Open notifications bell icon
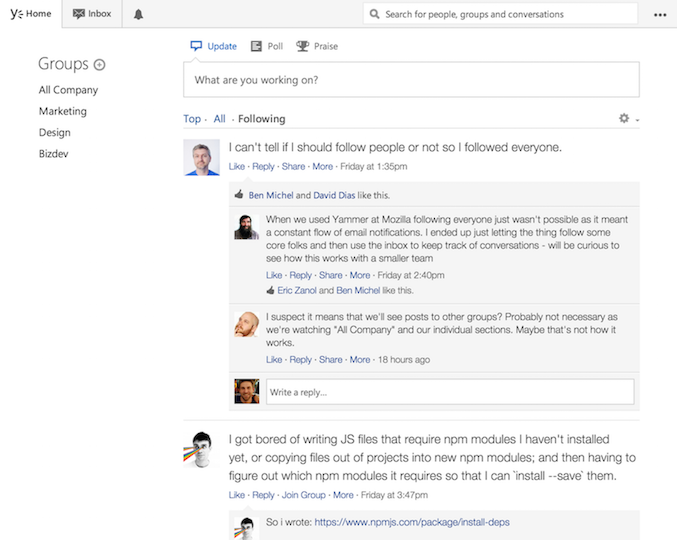 coord(138,14)
